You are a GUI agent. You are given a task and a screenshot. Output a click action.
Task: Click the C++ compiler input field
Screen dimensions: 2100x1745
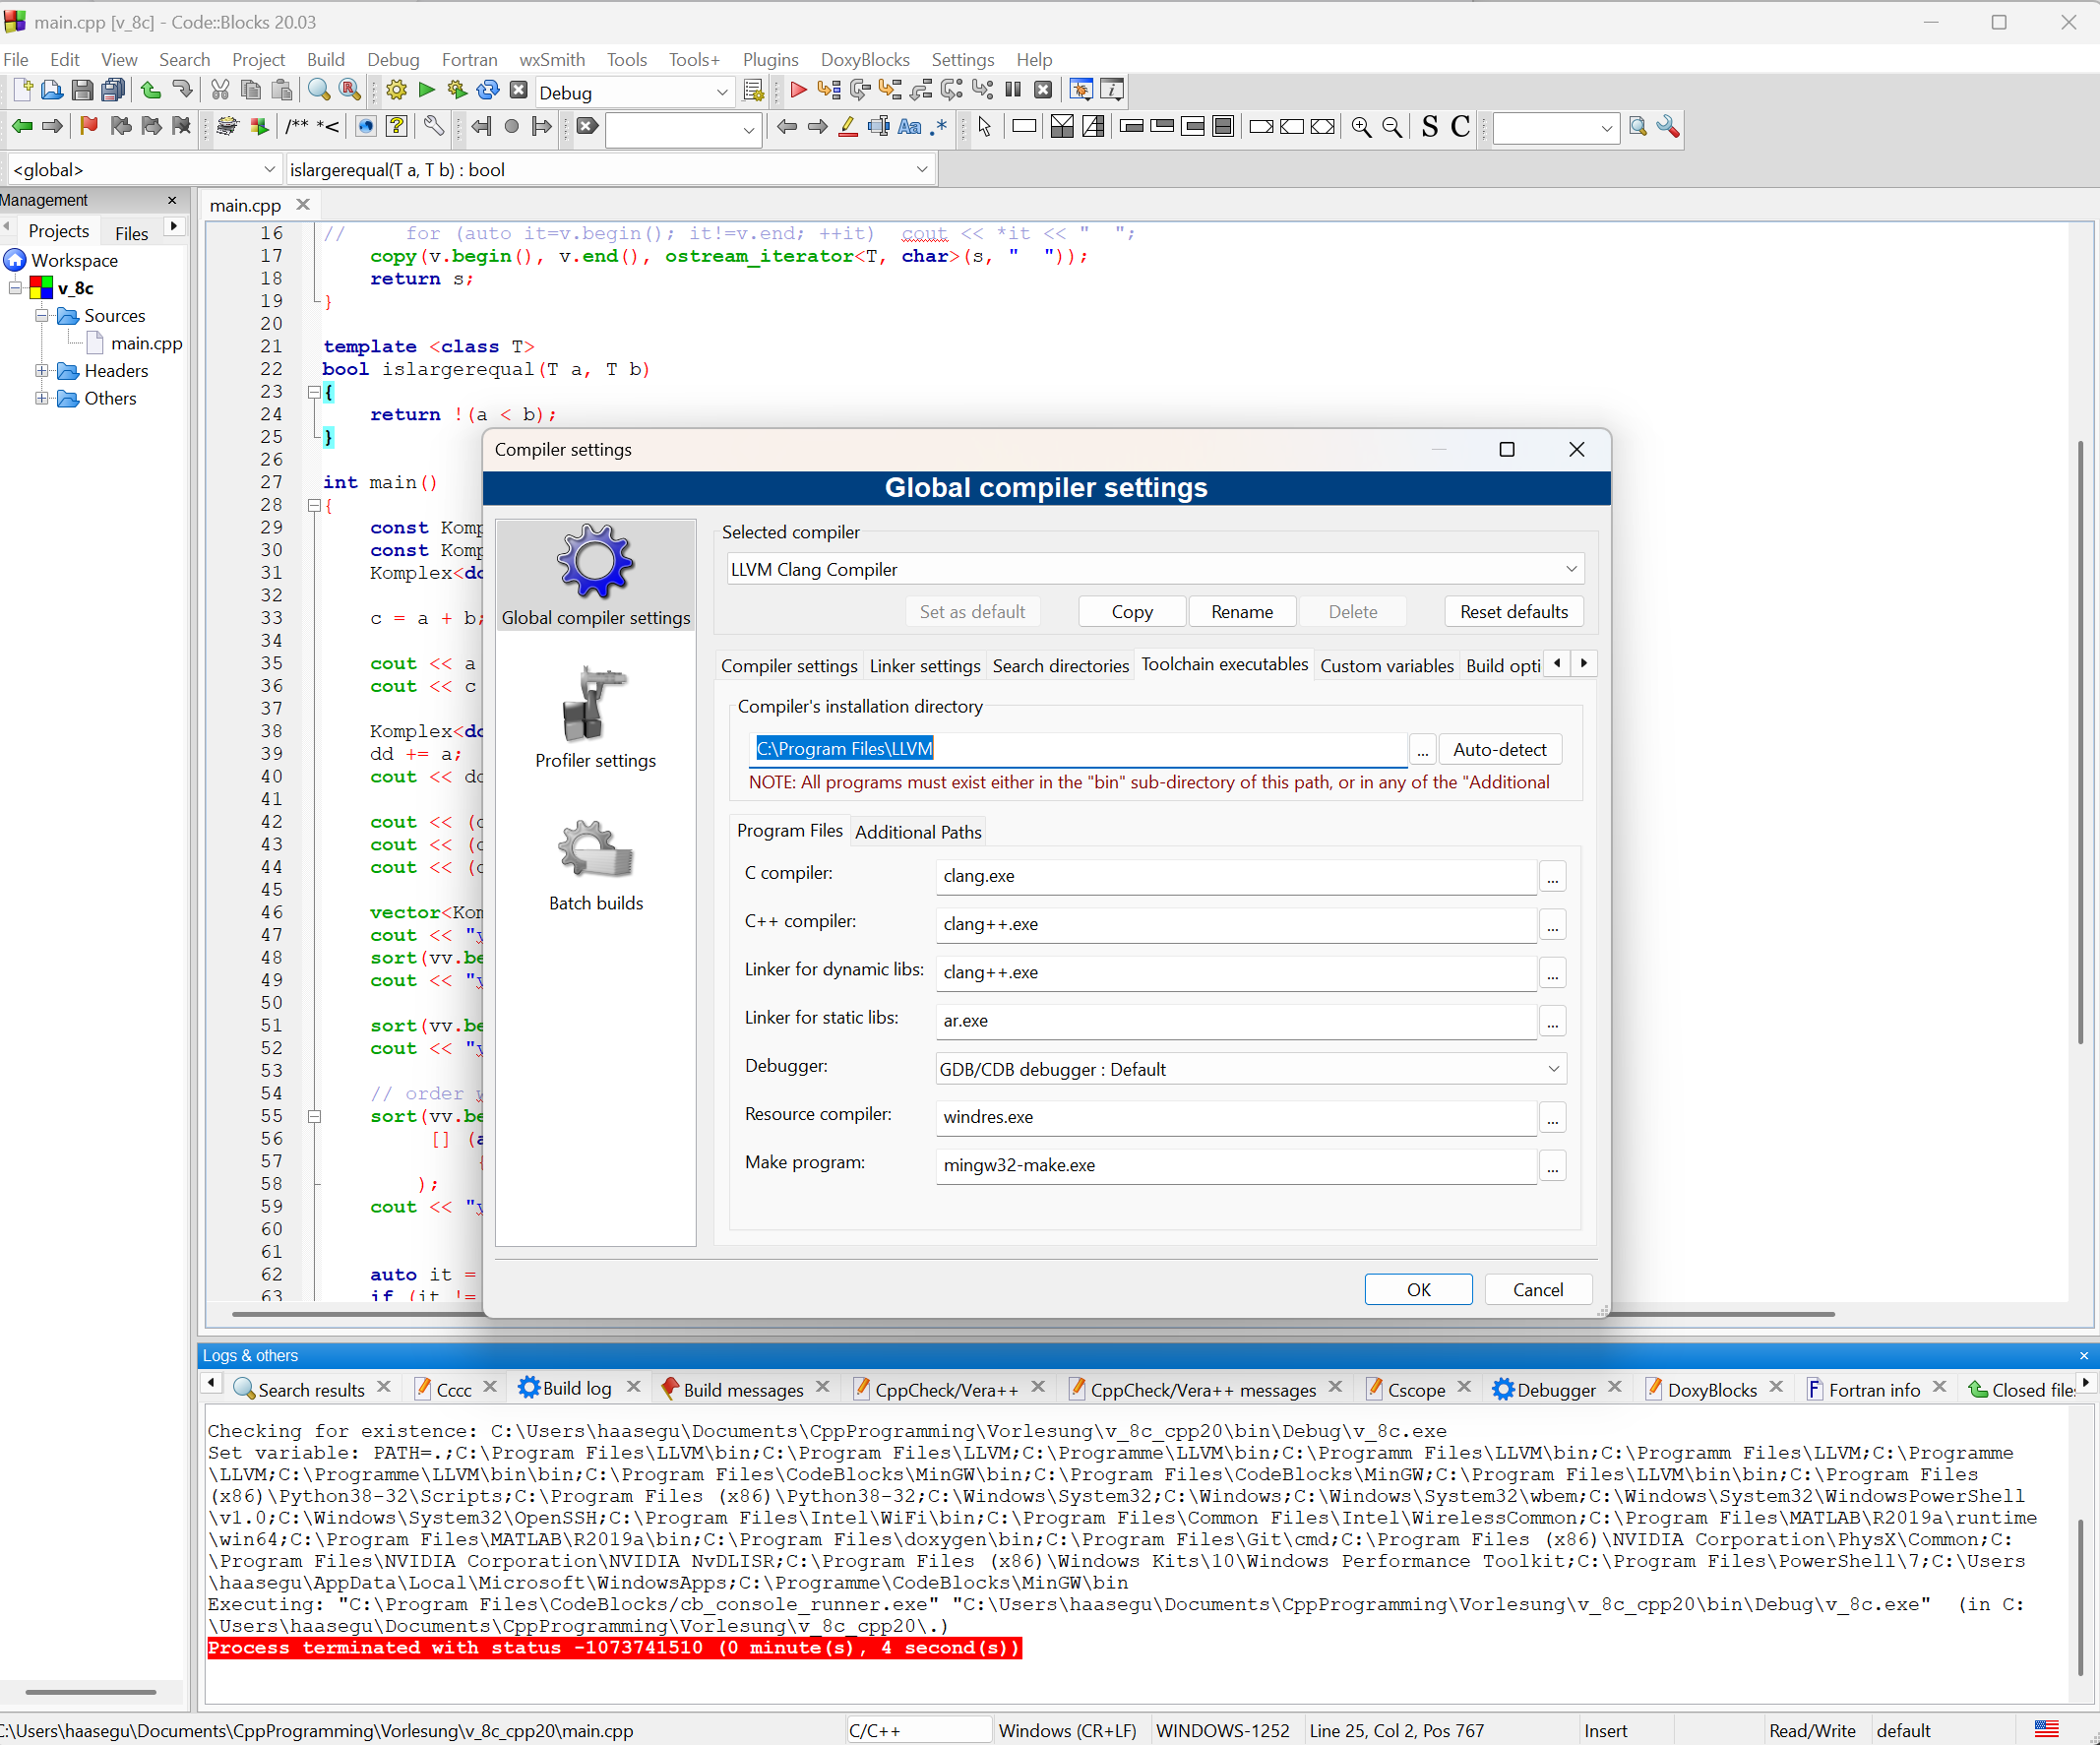(x=1235, y=924)
